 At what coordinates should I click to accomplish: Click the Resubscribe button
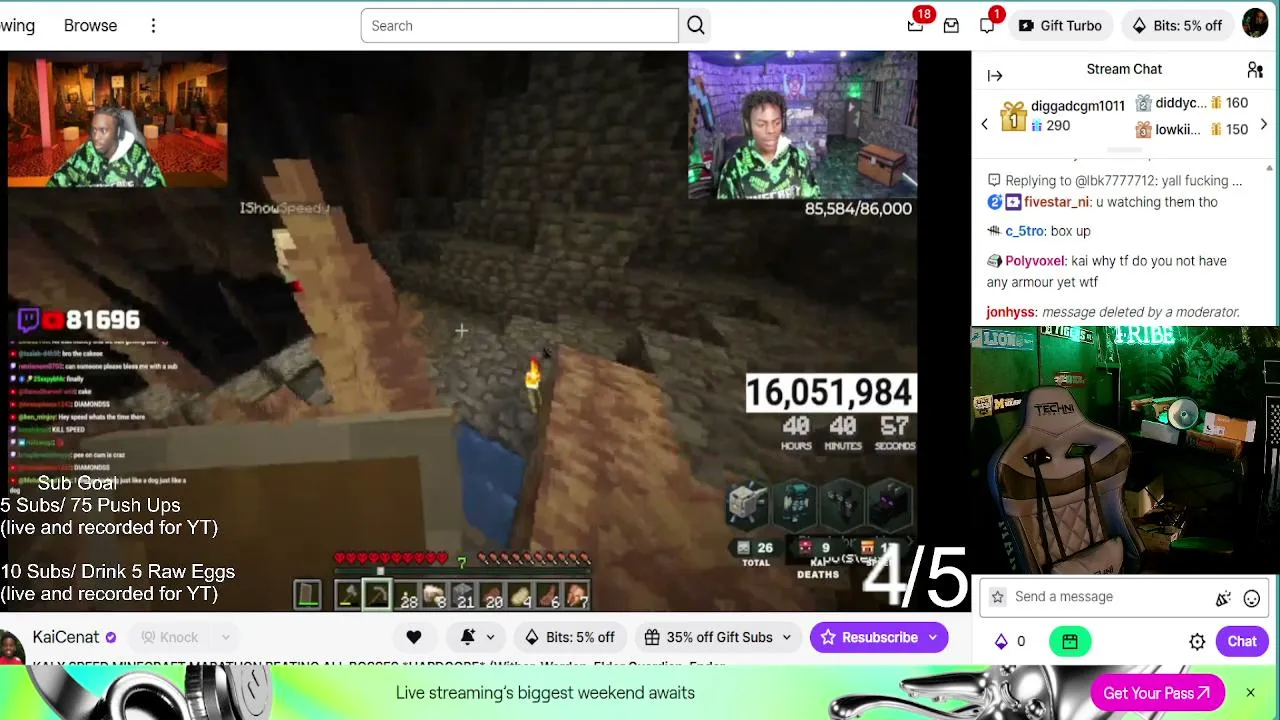point(868,637)
